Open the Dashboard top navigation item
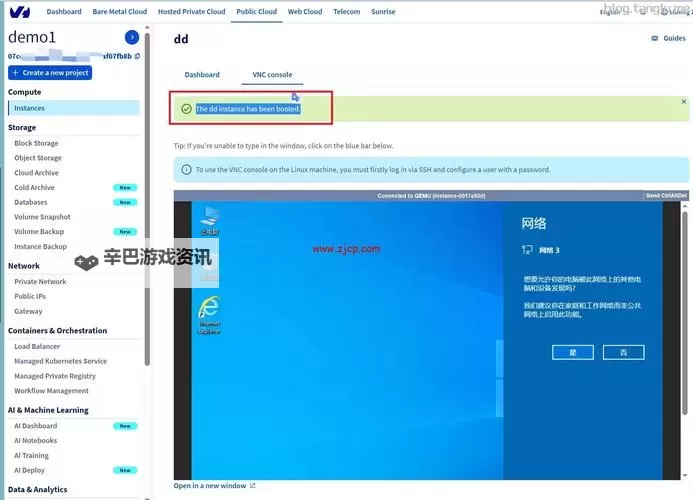 click(x=64, y=11)
